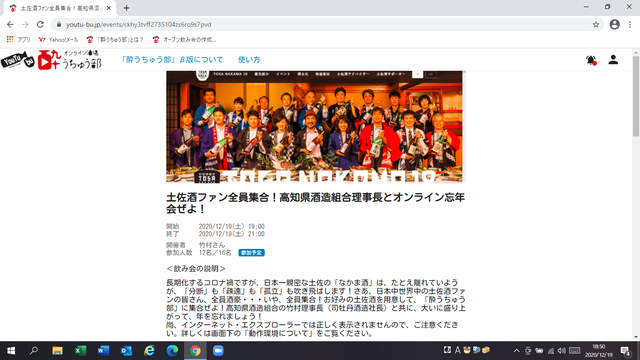Bookmark this page with the star icon
640x360 pixels.
596,24
